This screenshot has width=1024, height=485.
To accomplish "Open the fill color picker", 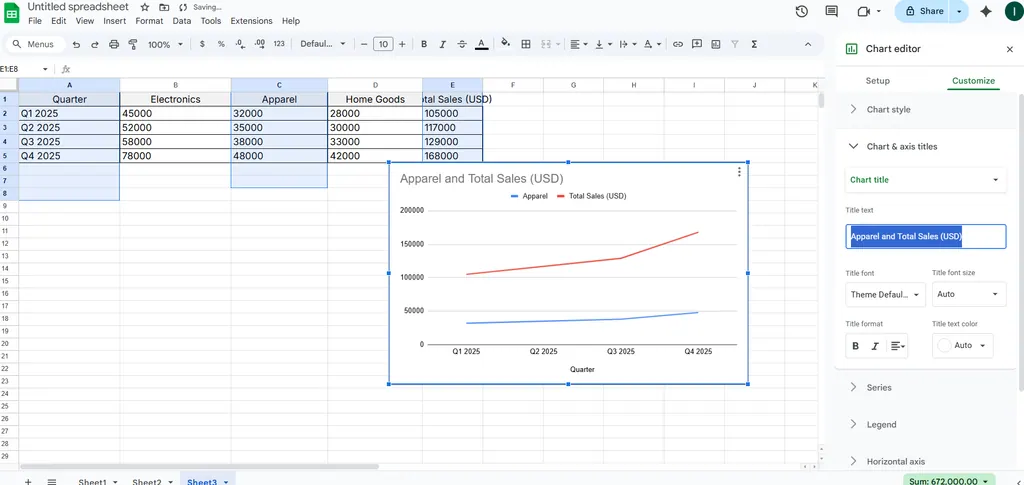I will (x=505, y=44).
